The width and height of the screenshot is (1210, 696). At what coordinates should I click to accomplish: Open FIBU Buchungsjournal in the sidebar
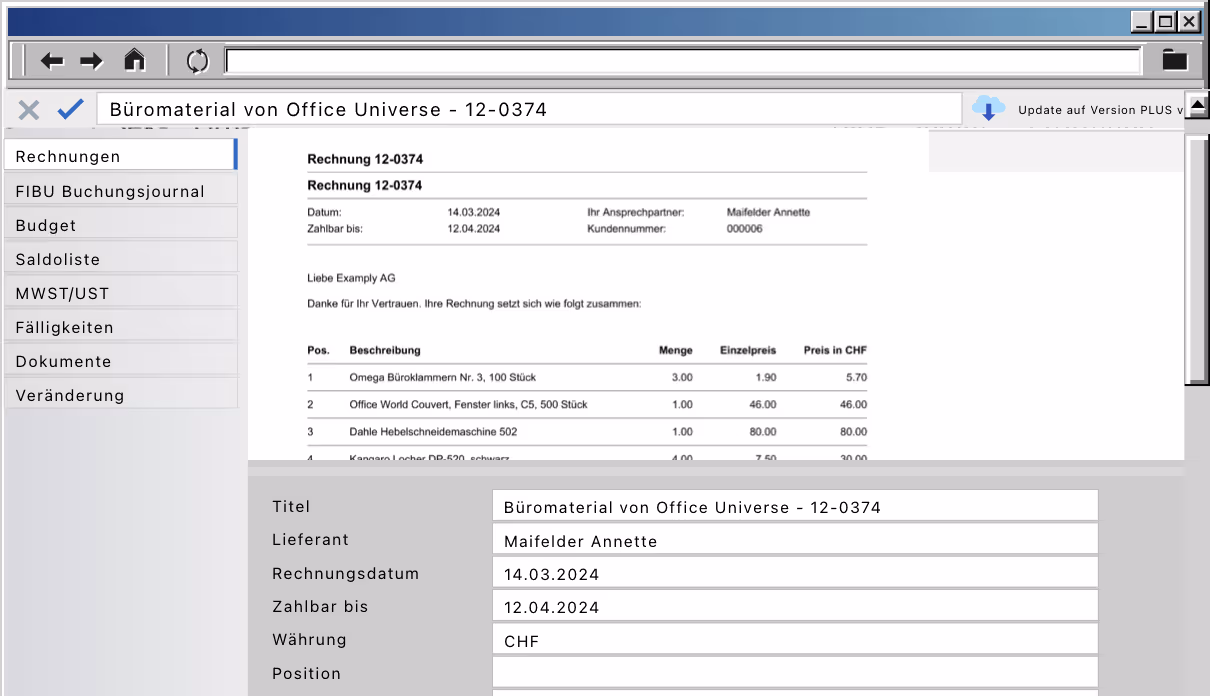[x=120, y=191]
